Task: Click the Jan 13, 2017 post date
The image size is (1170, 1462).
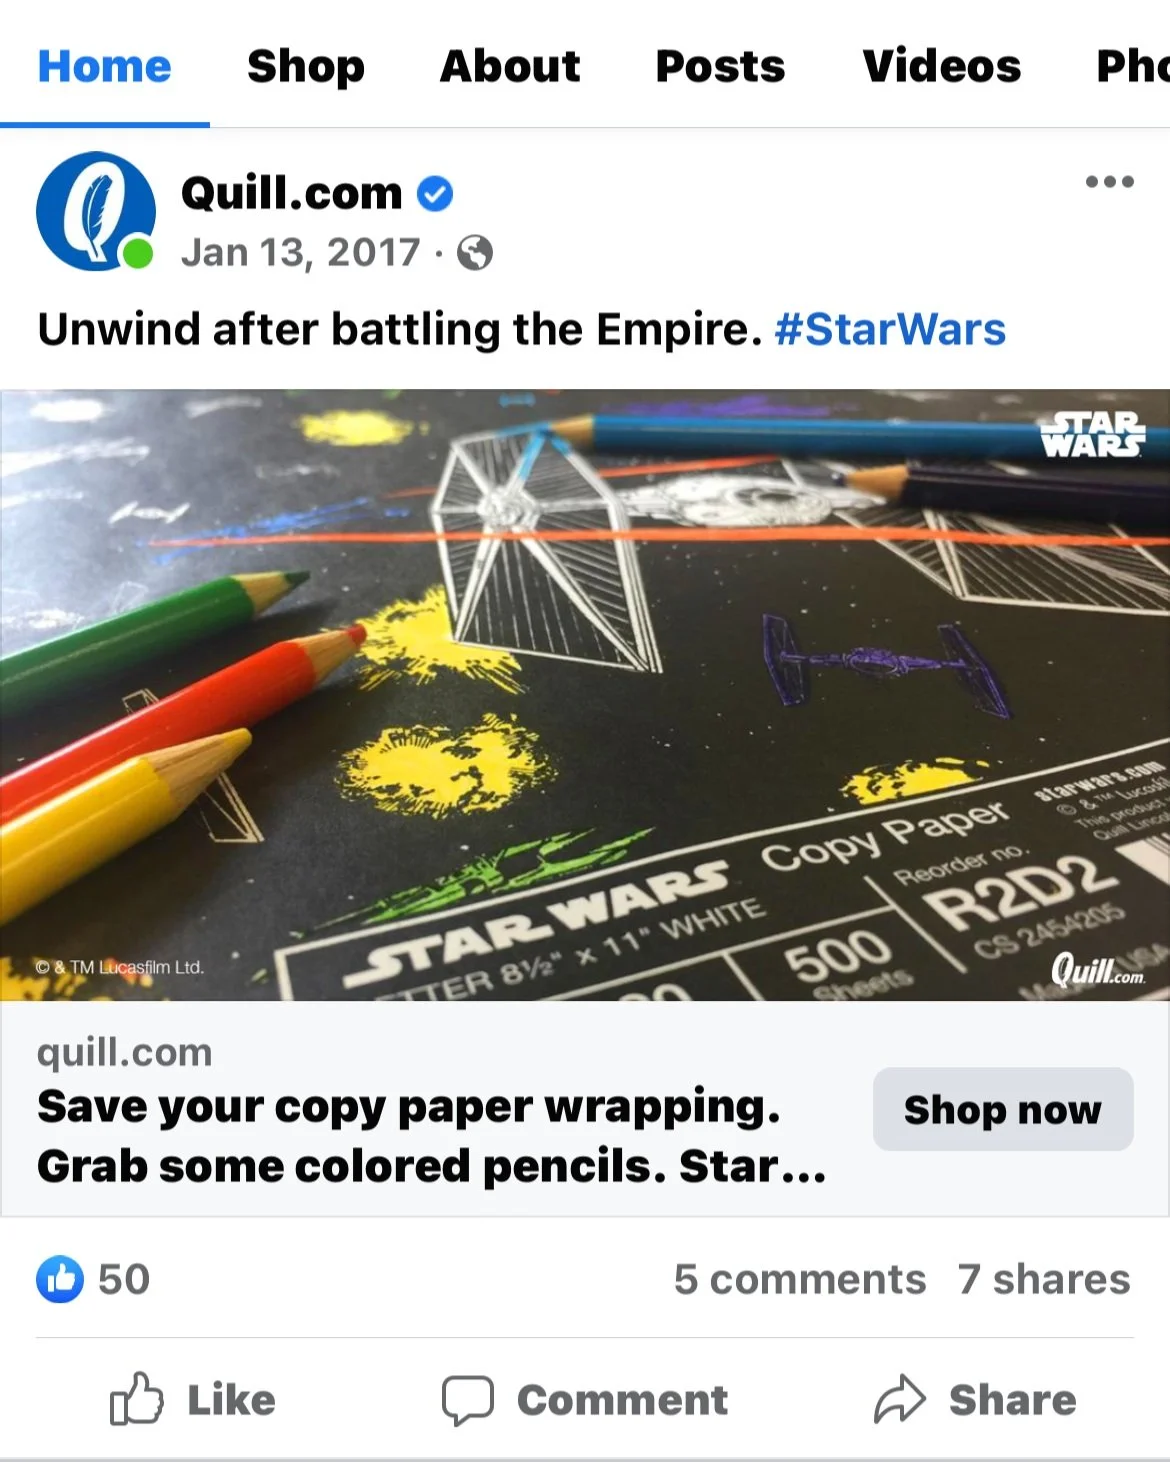Action: [300, 253]
